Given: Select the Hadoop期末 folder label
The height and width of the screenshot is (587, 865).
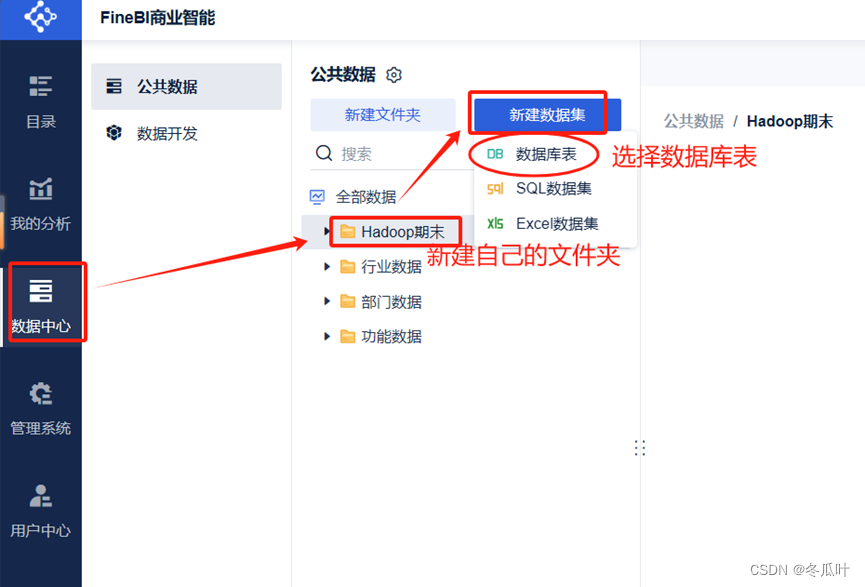Looking at the screenshot, I should (x=403, y=232).
